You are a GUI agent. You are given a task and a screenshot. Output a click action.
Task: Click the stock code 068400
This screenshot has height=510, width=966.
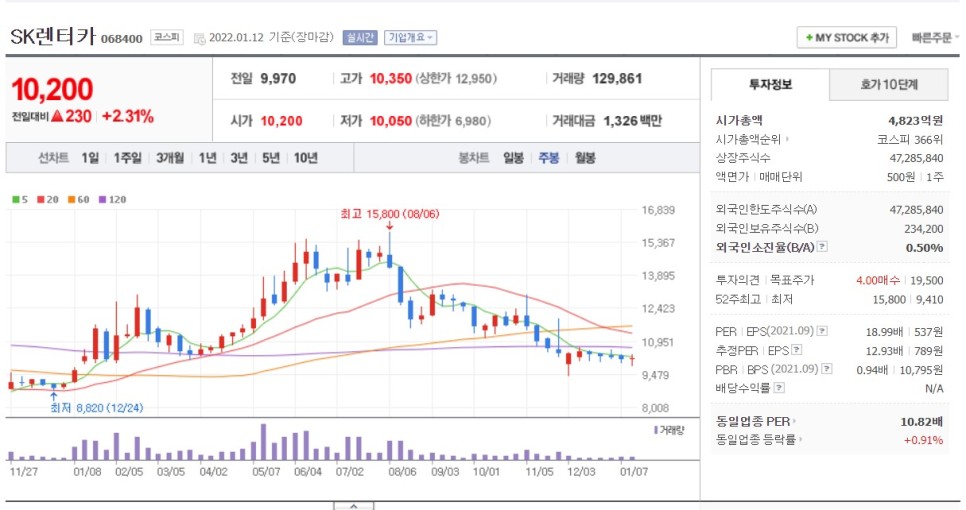pyautogui.click(x=121, y=39)
